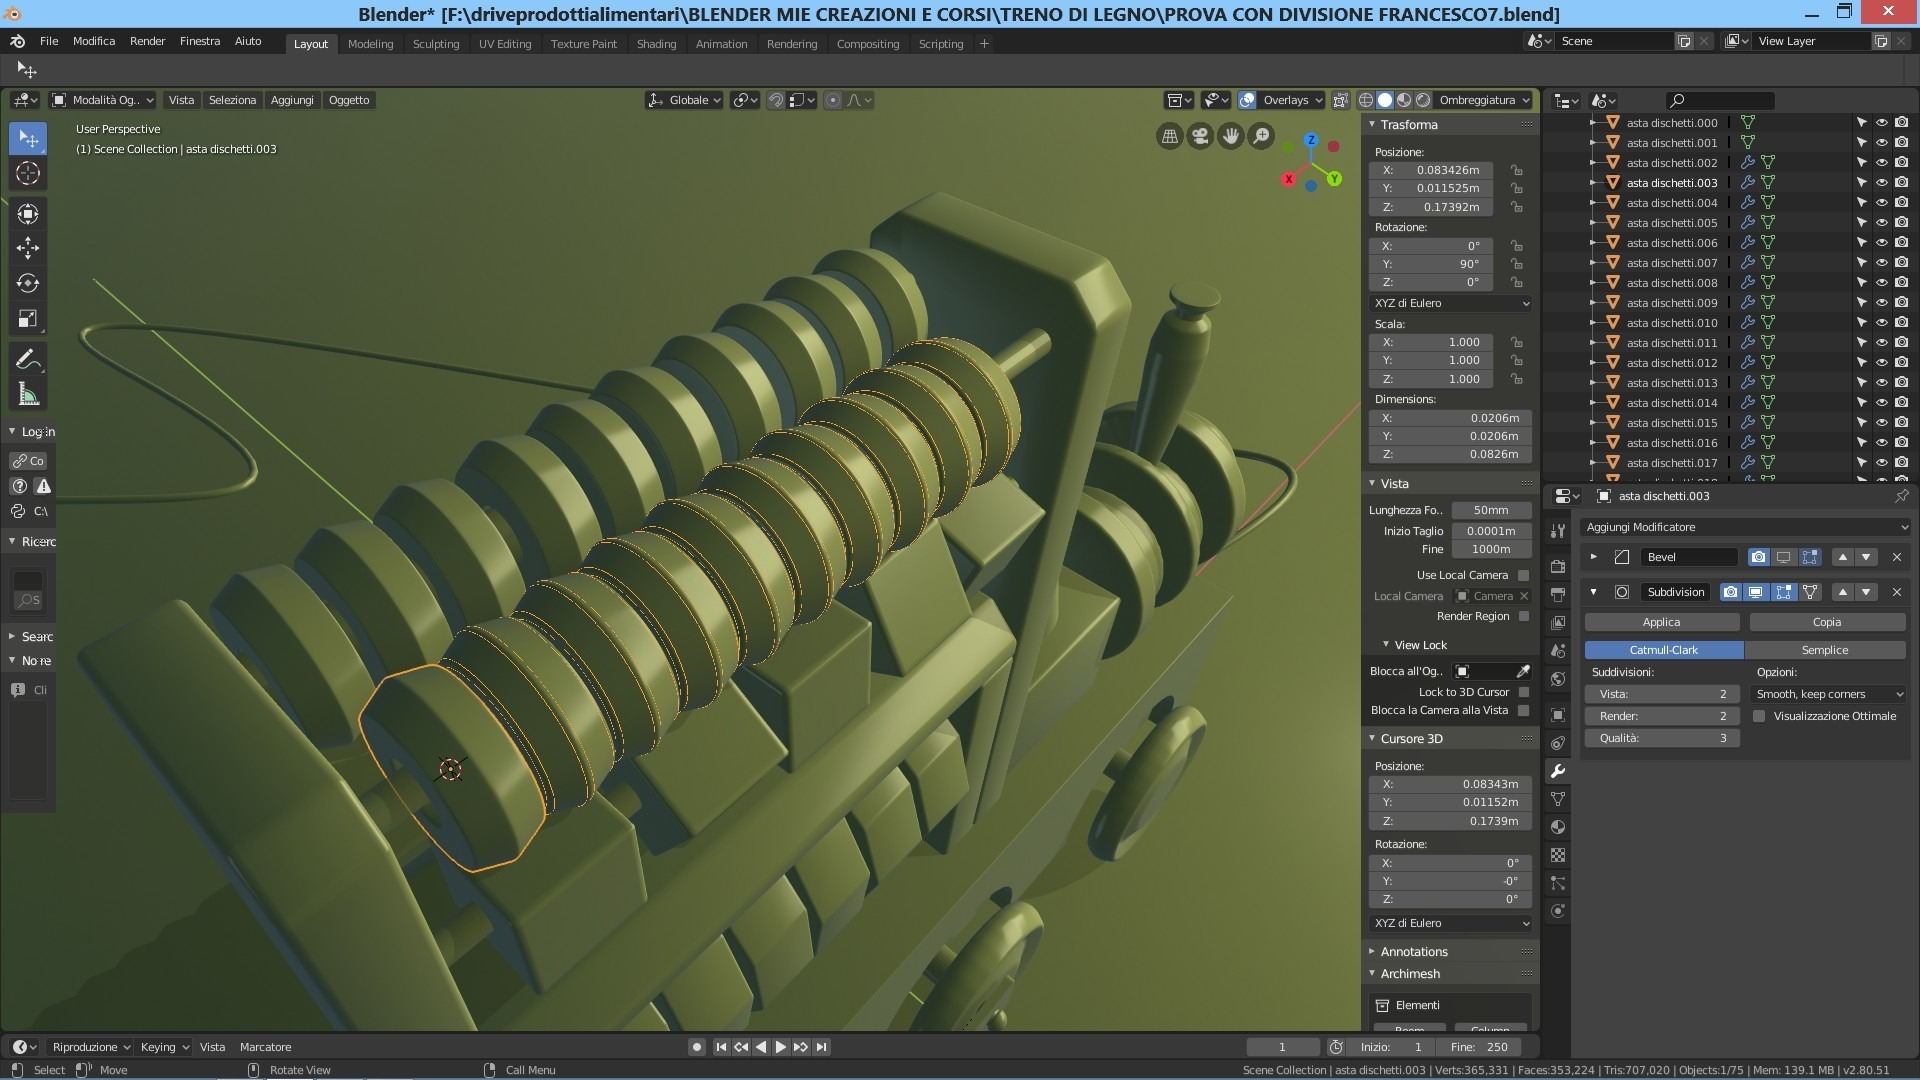Image resolution: width=1920 pixels, height=1080 pixels.
Task: Open the Oggetto menu
Action: 349,100
